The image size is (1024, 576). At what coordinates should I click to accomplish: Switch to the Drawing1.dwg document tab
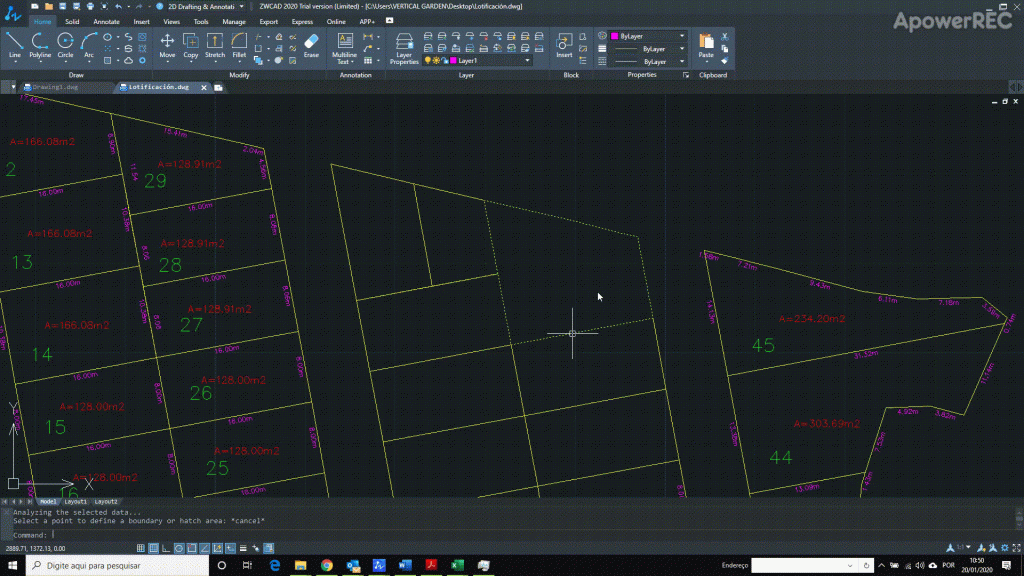click(55, 87)
